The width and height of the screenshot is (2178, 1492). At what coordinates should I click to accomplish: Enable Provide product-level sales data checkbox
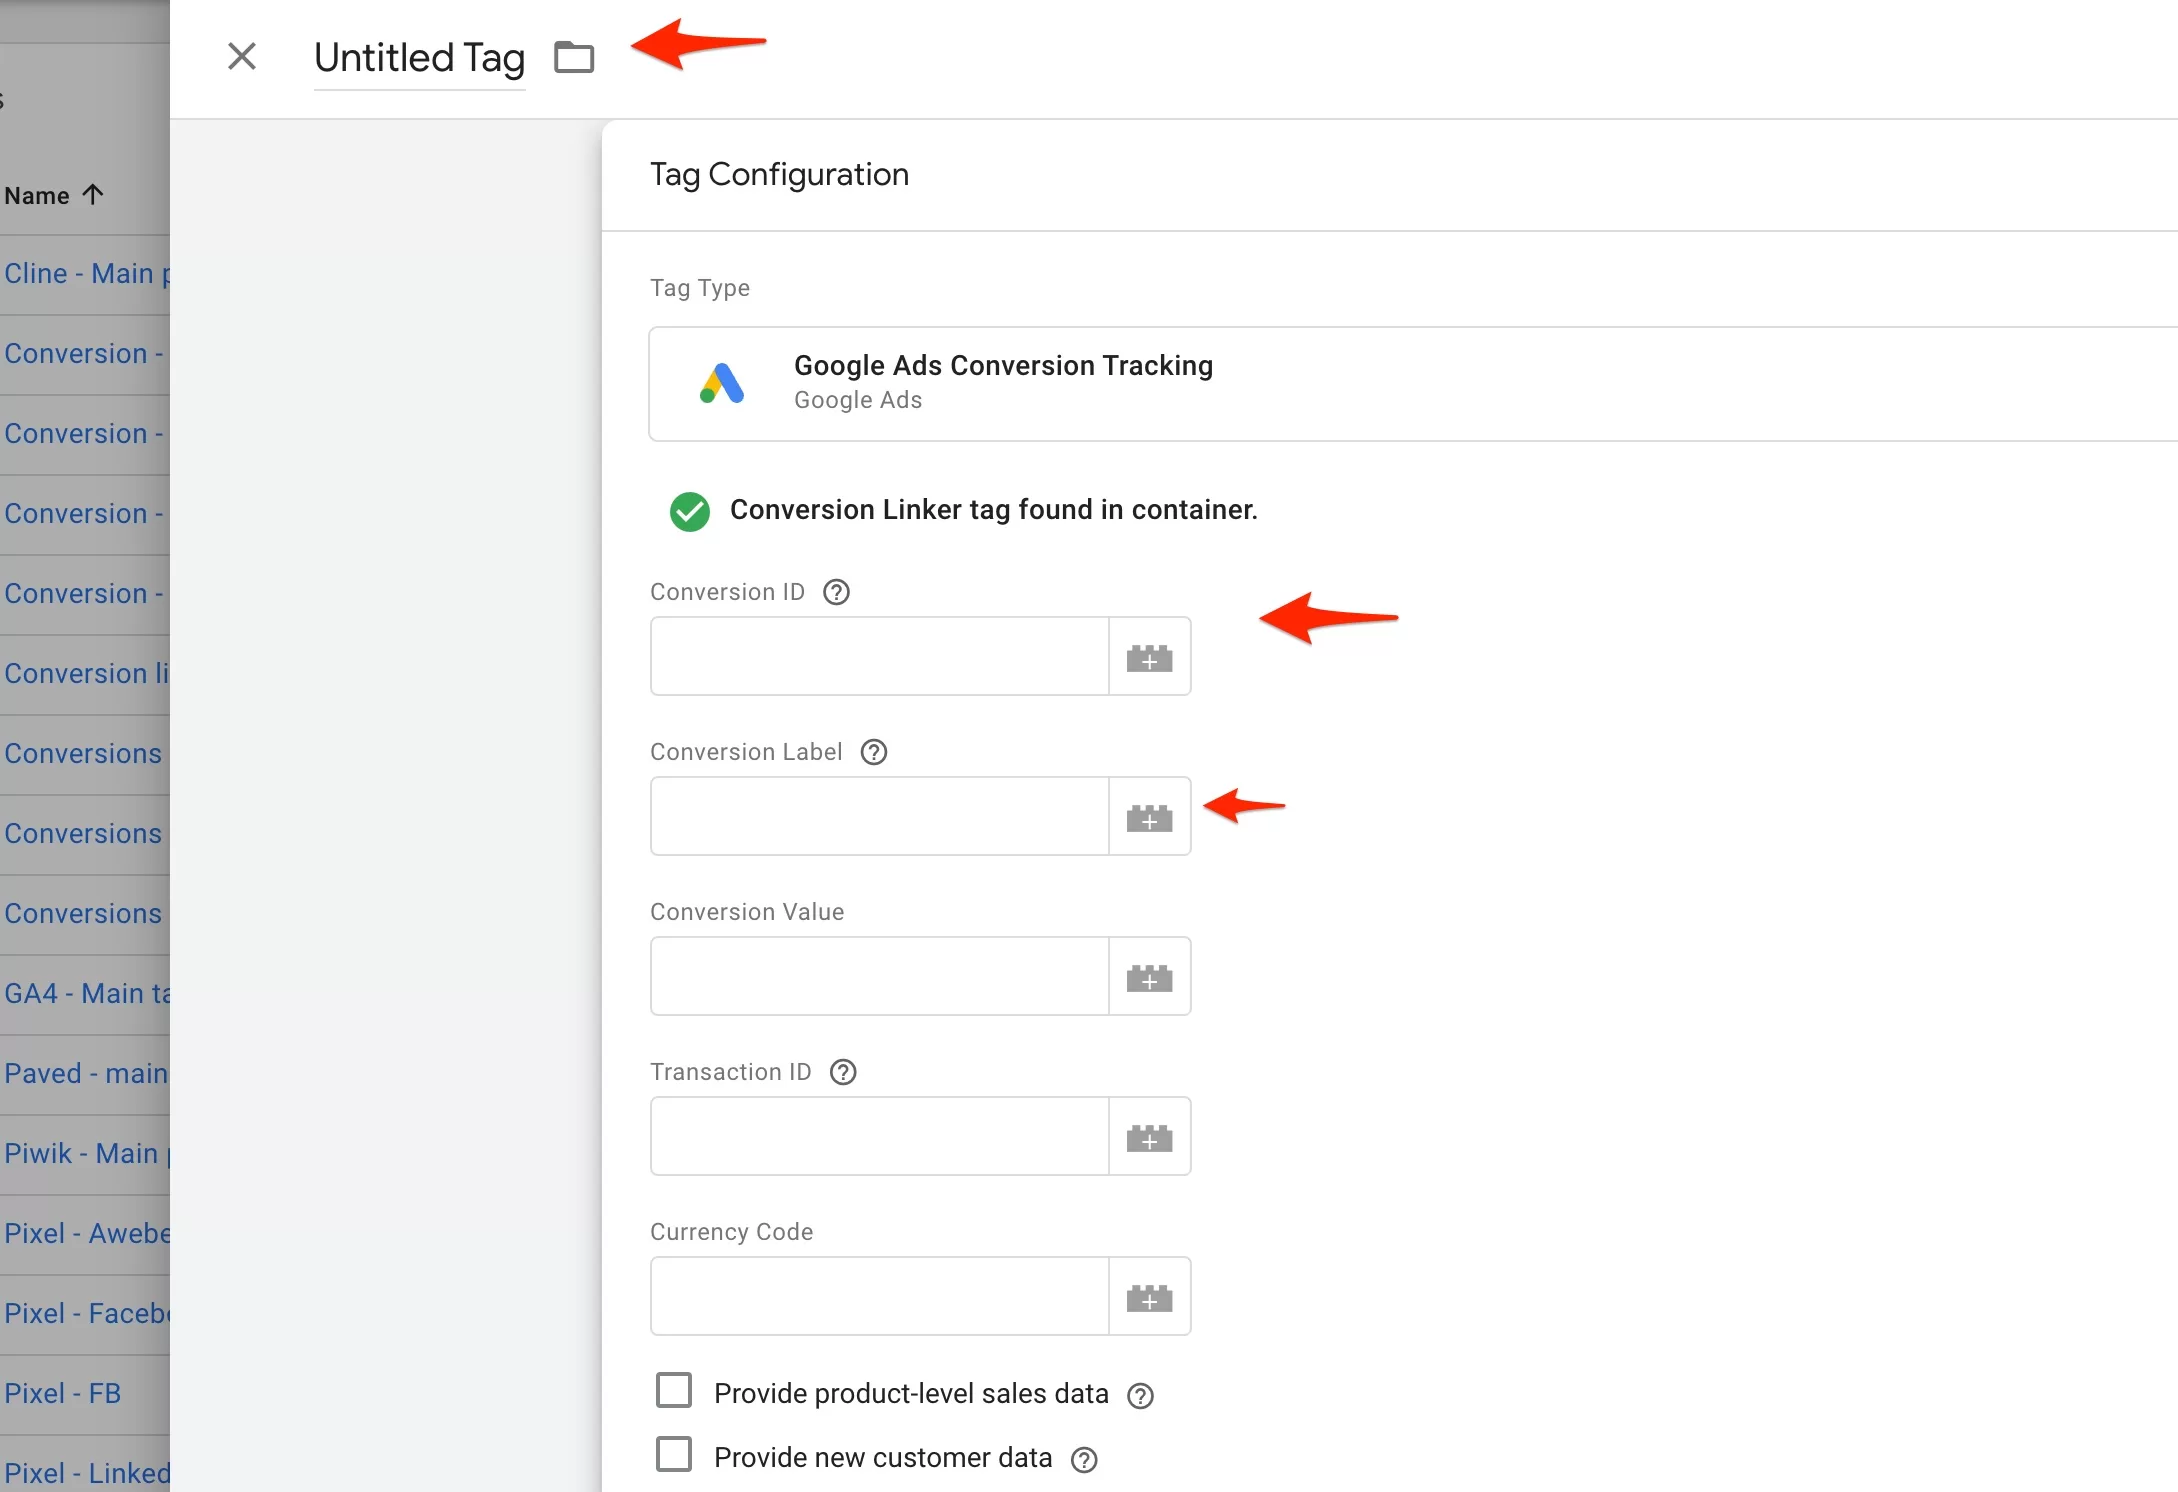coord(674,1390)
